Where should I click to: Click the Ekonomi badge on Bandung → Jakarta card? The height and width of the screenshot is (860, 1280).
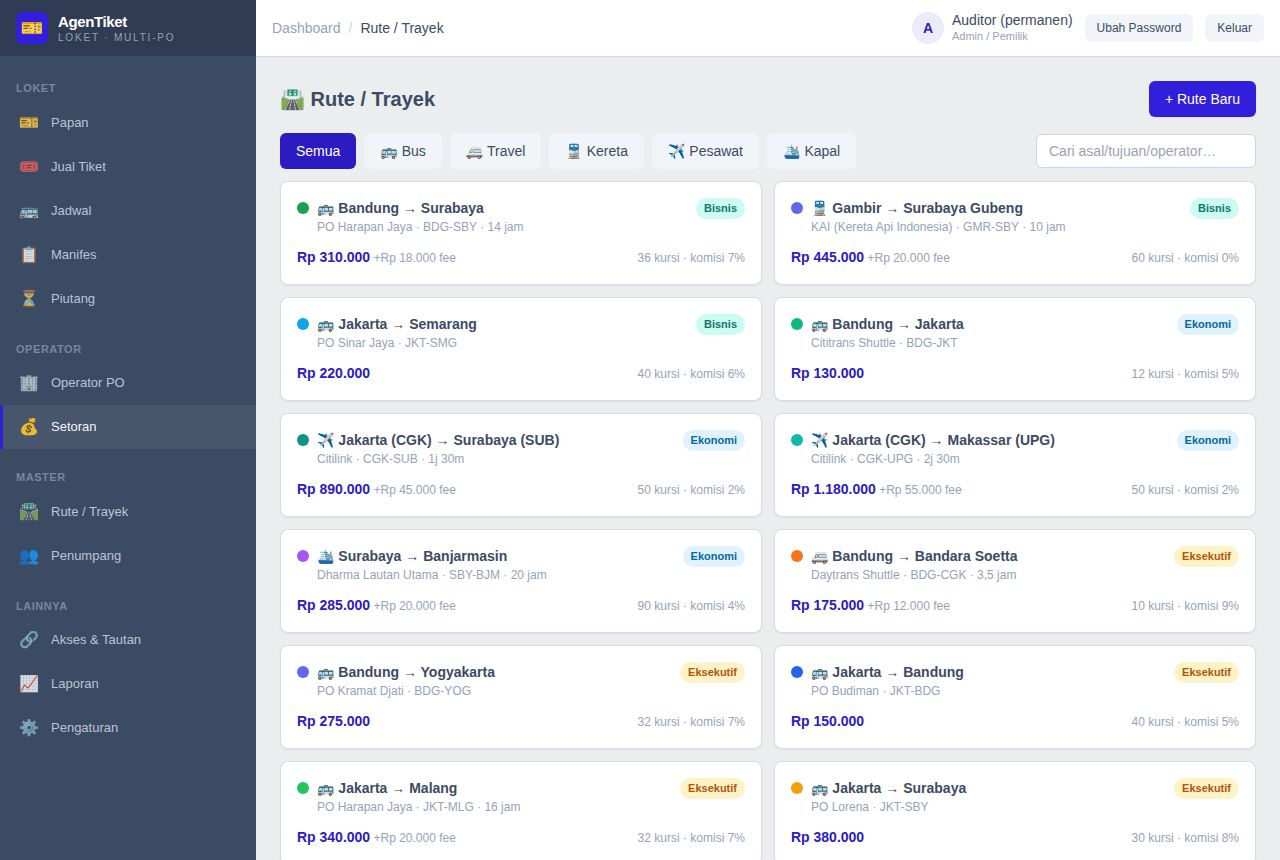[1208, 324]
